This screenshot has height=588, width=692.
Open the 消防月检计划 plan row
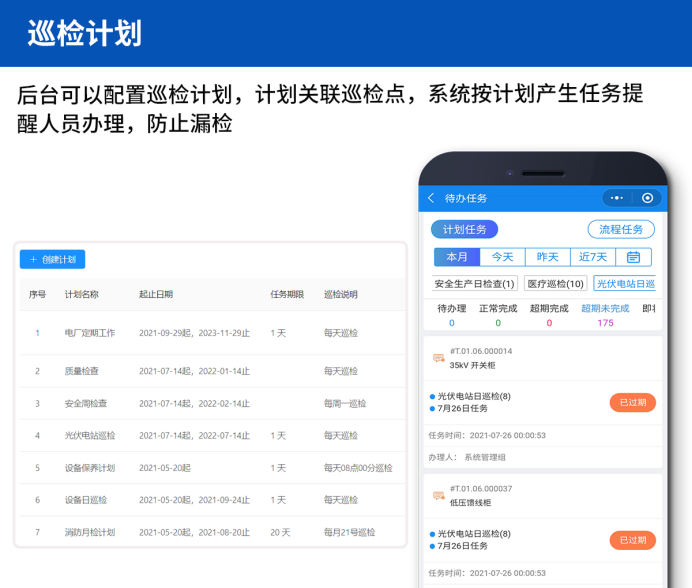click(x=90, y=532)
